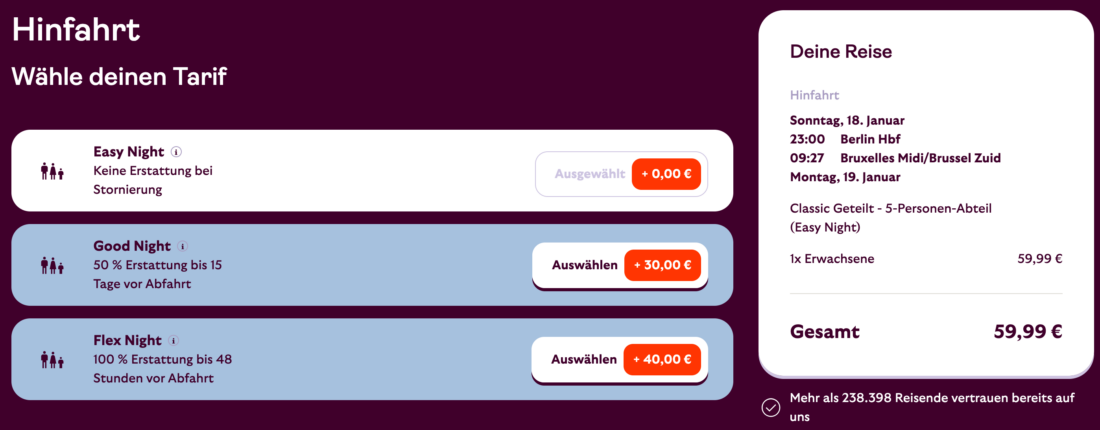Click the info icon beside Good Night
The height and width of the screenshot is (430, 1100).
[x=182, y=246]
